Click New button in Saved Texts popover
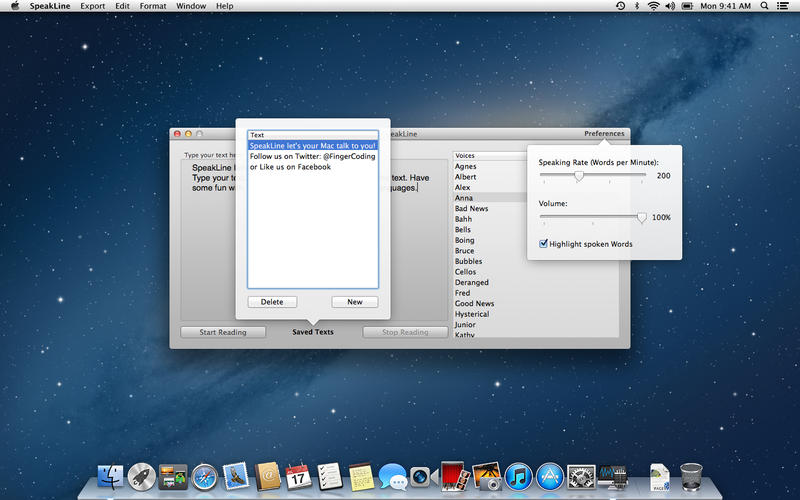Viewport: 800px width, 500px height. click(x=355, y=302)
